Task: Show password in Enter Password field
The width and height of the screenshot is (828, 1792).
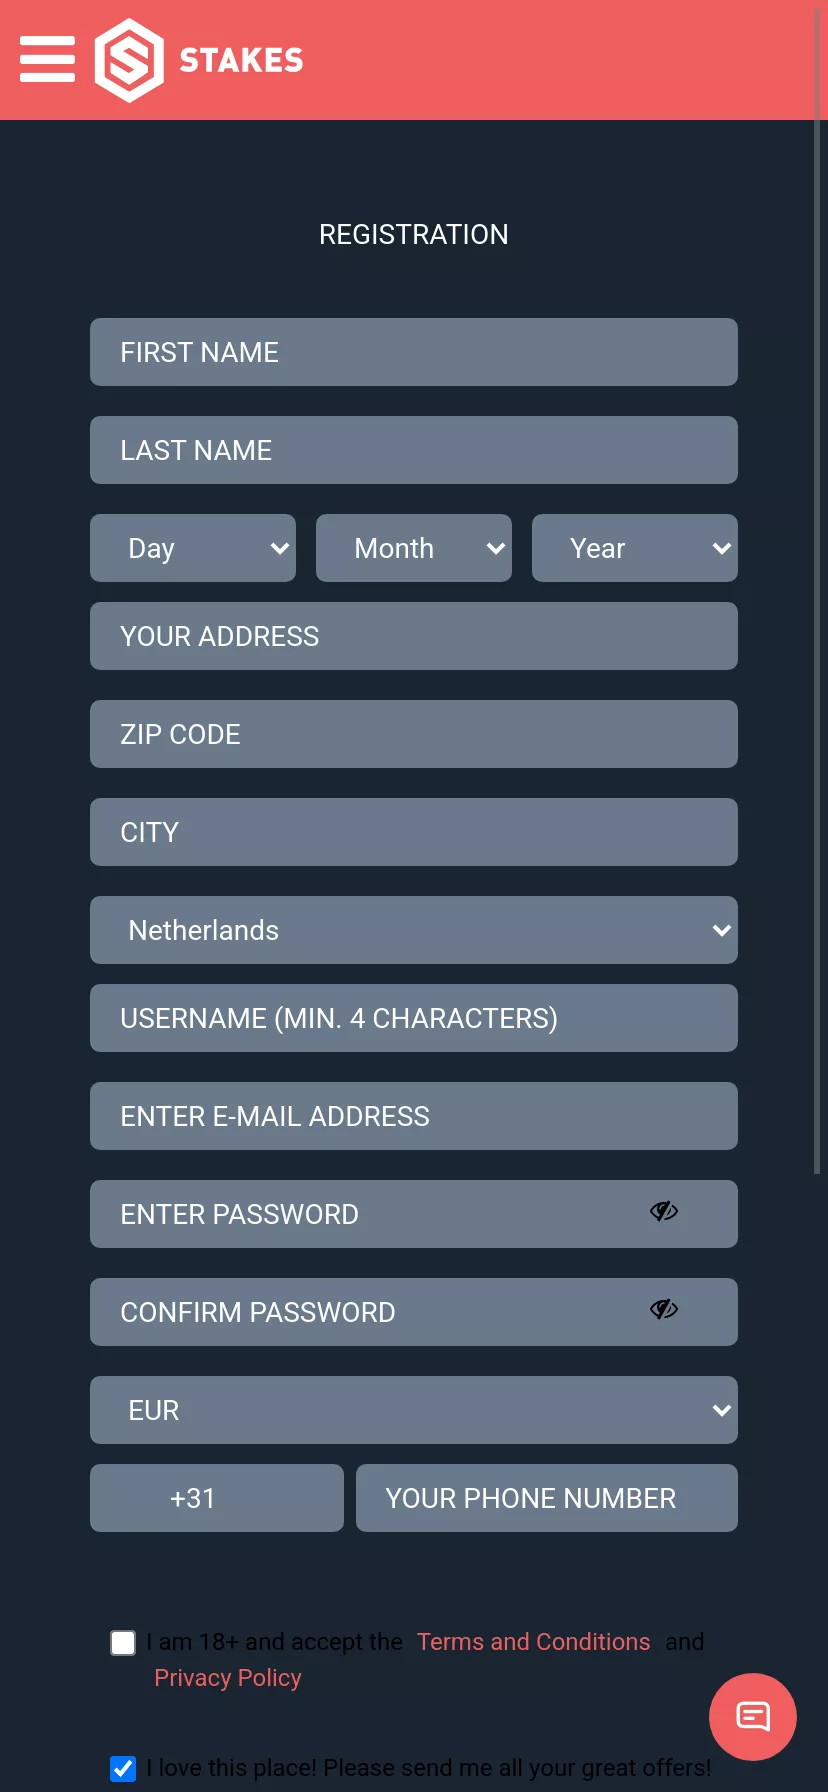Action: pyautogui.click(x=664, y=1212)
